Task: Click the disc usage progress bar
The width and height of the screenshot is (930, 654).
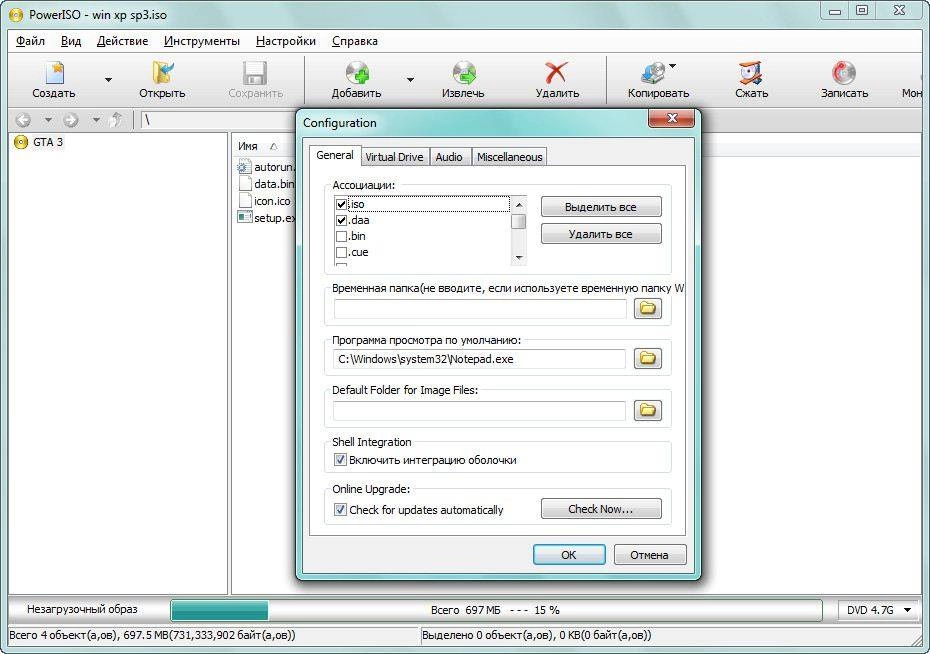Action: (496, 610)
